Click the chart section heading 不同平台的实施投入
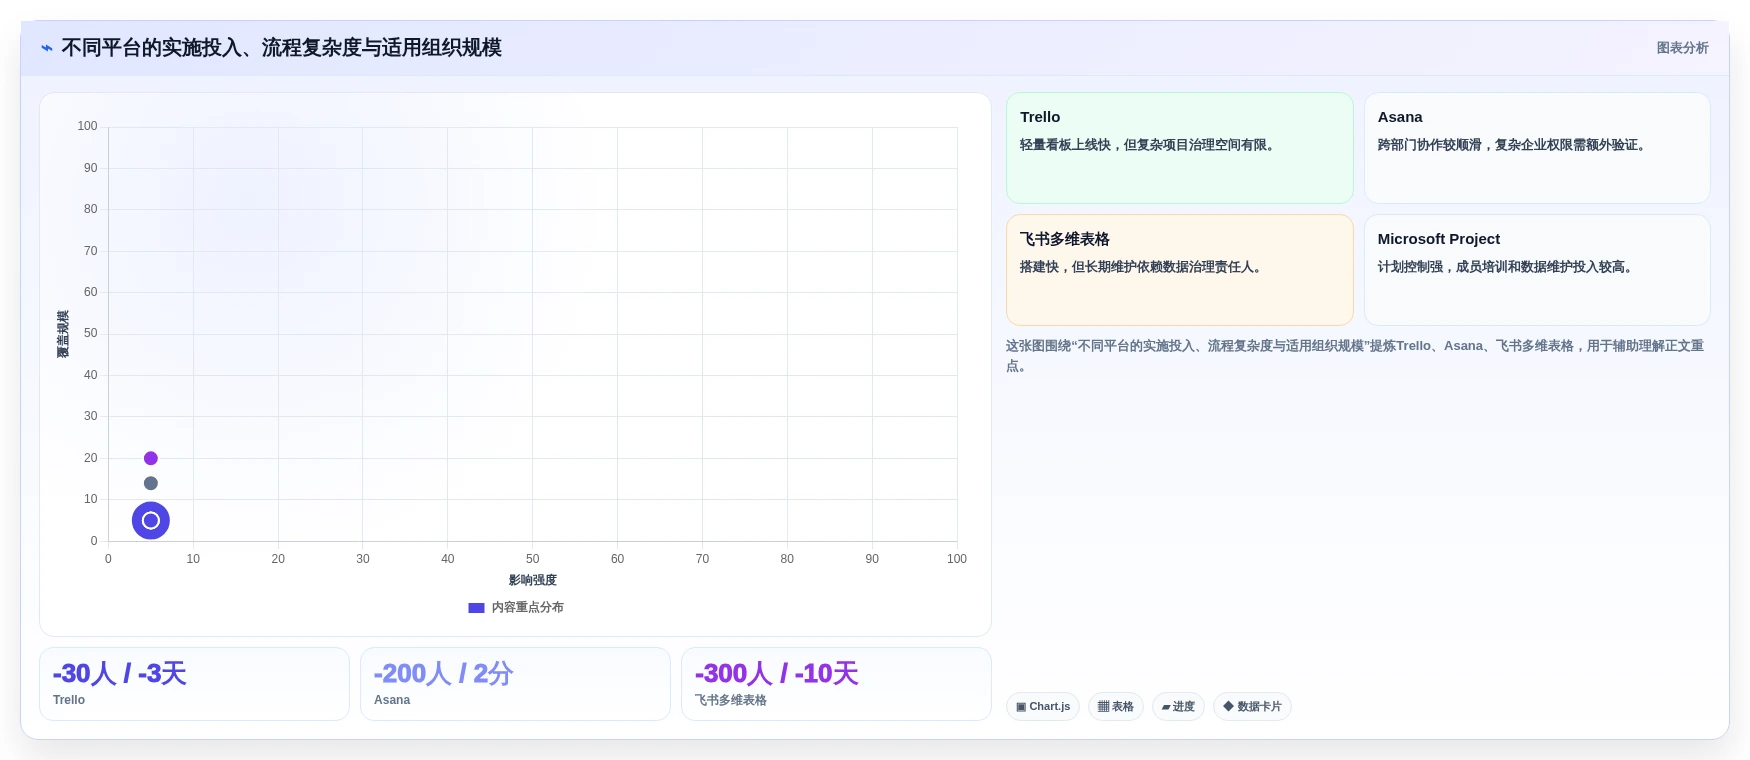Screen dimensions: 1750x760 [281, 48]
